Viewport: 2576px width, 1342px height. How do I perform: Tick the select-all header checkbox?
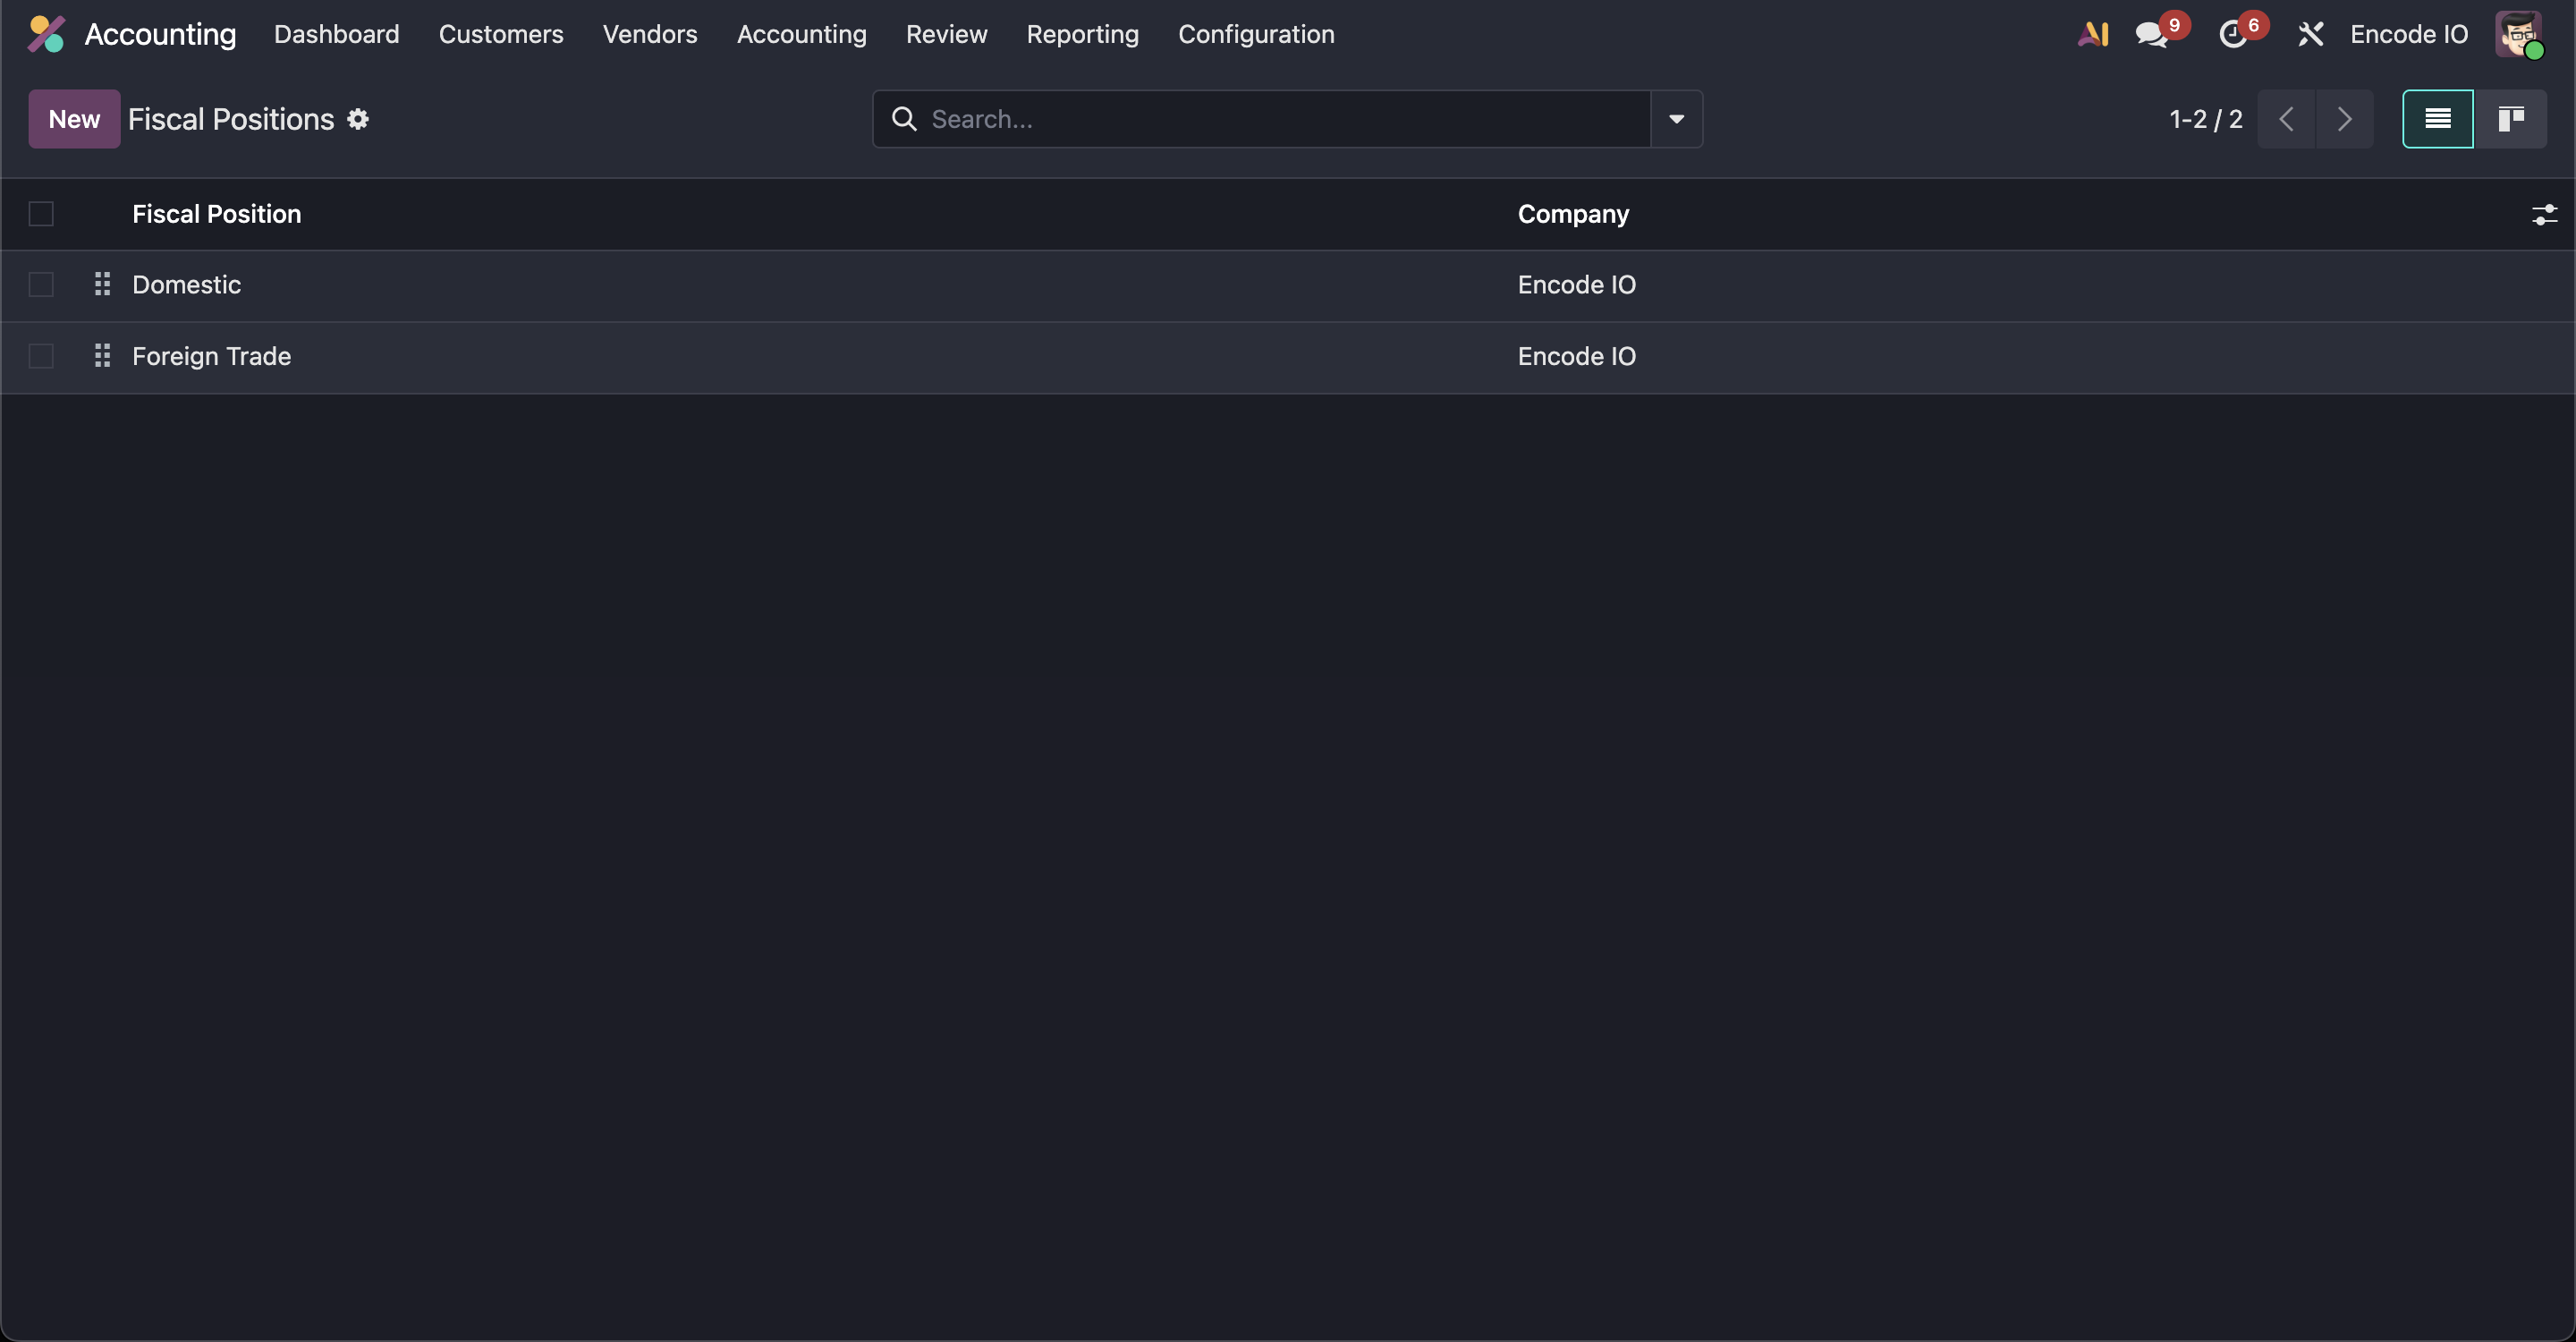[x=41, y=214]
